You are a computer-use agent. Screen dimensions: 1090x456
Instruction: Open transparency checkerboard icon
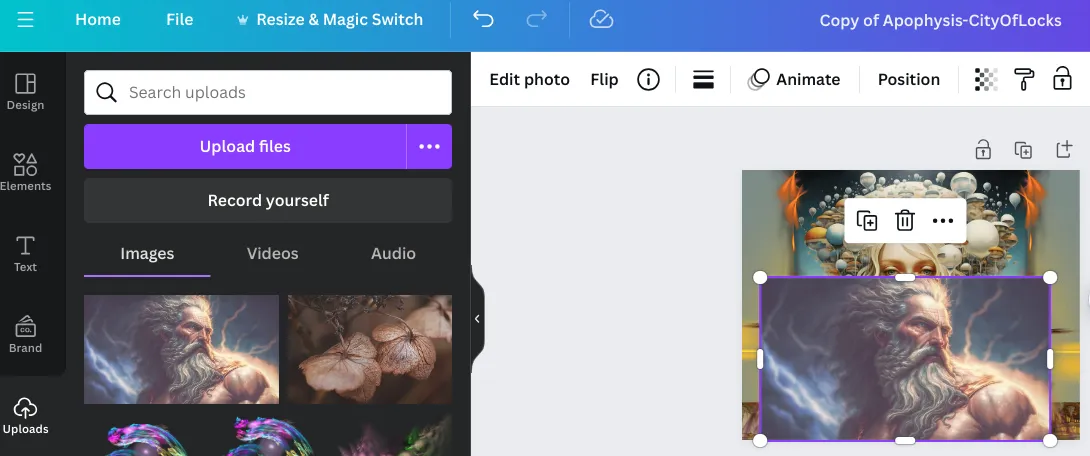(x=986, y=79)
